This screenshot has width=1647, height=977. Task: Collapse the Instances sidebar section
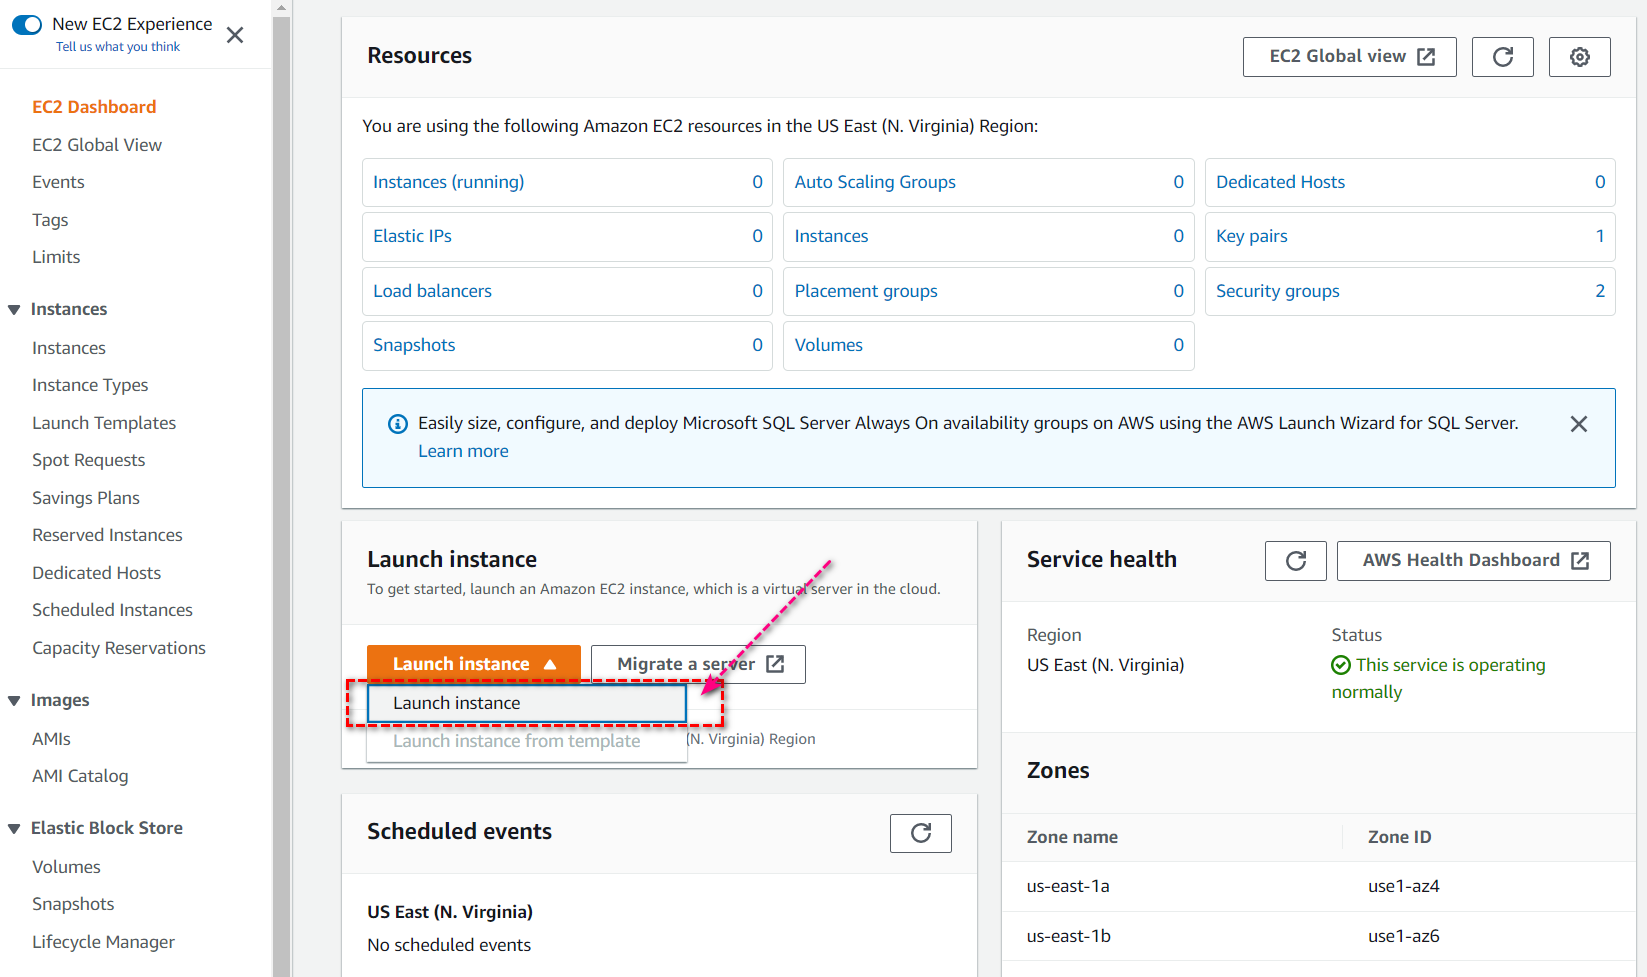[14, 310]
